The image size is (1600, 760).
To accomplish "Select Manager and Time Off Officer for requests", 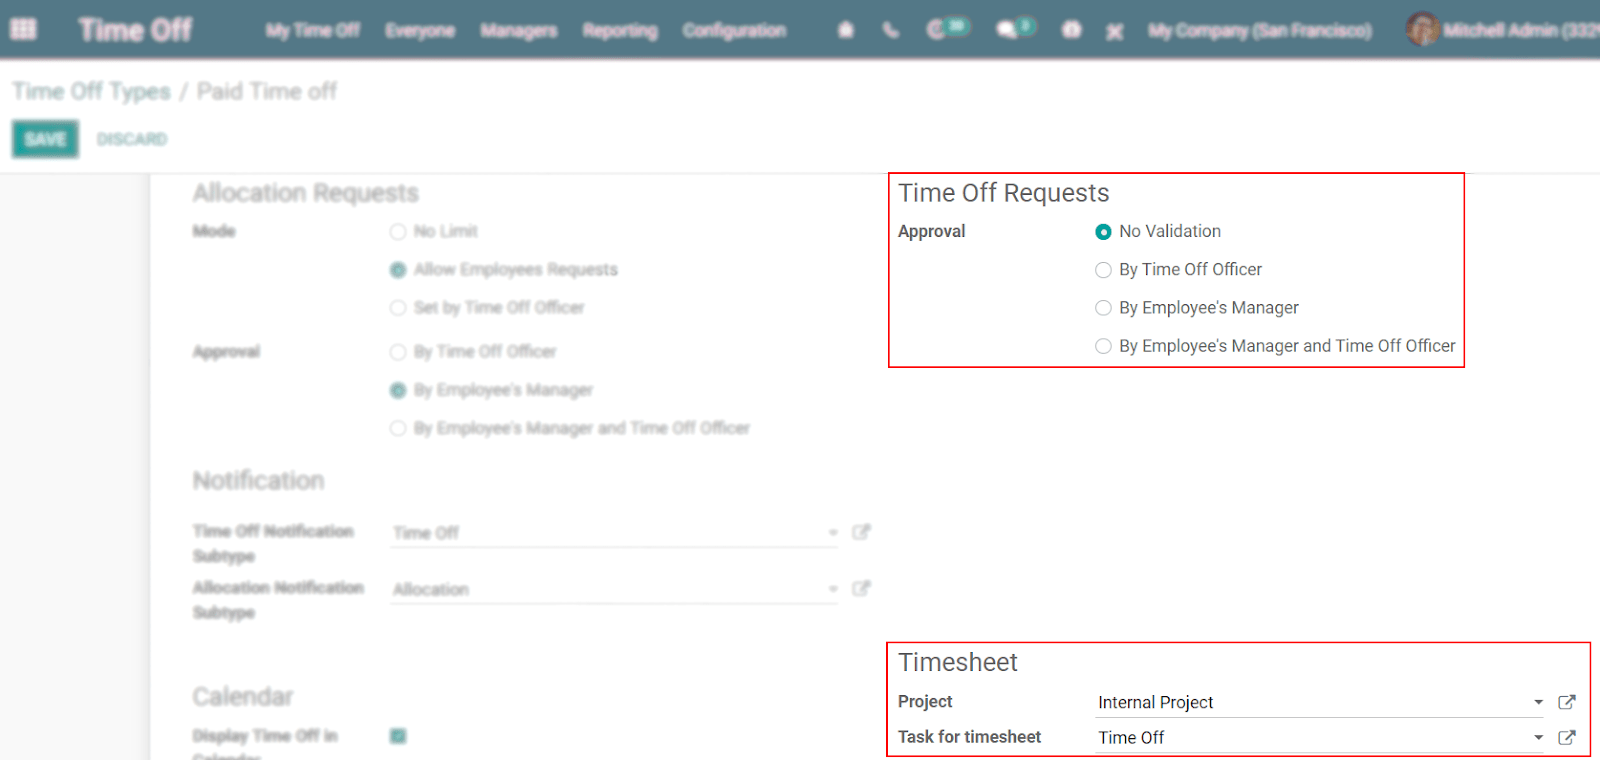I will (x=1103, y=346).
